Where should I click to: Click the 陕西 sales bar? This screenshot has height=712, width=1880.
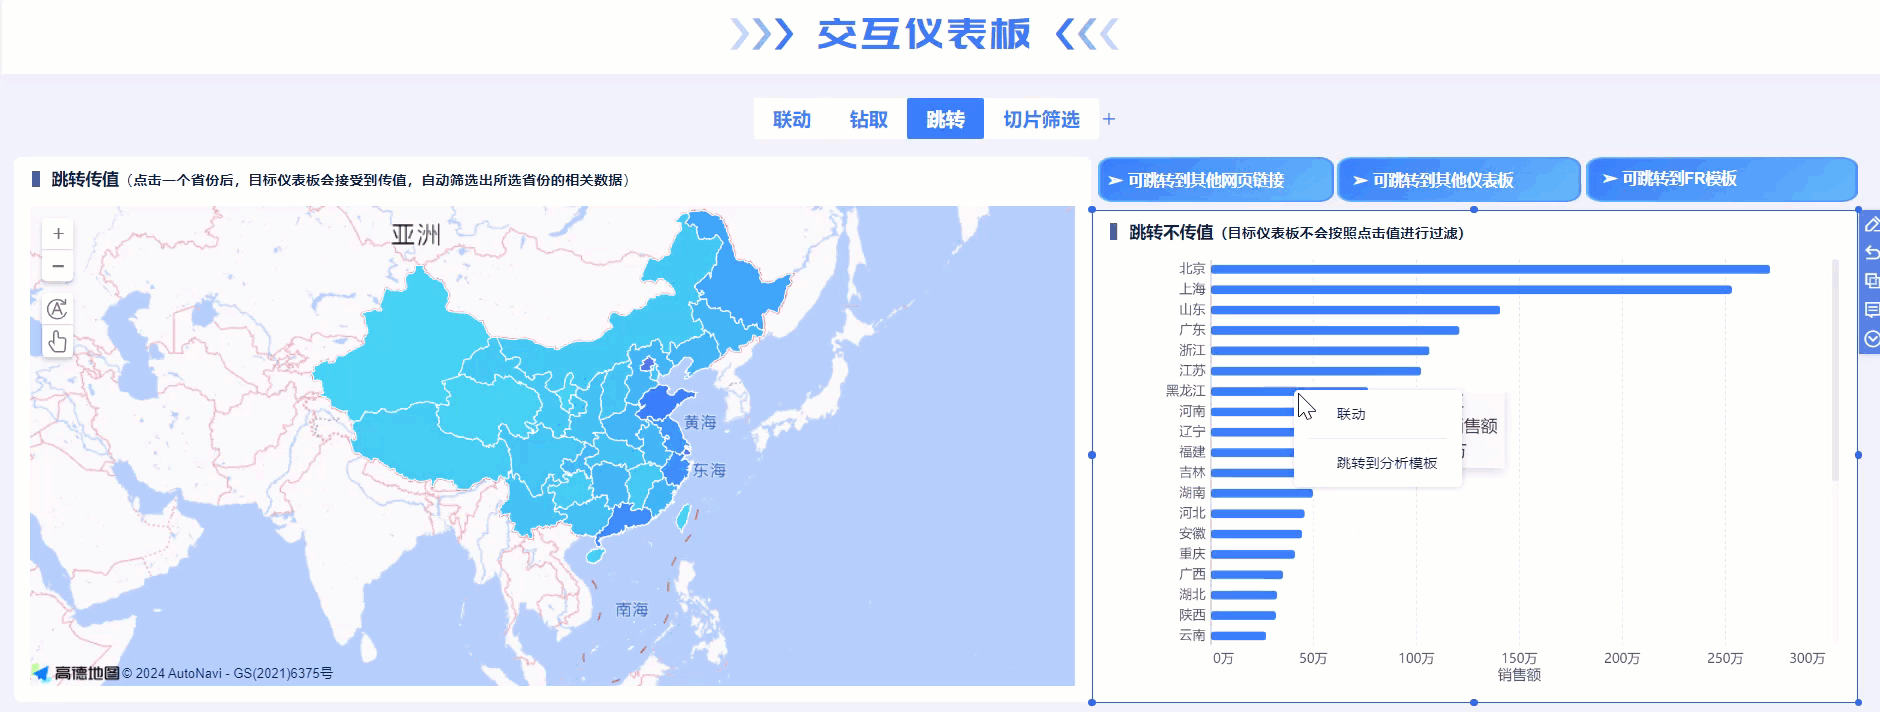pos(1243,615)
